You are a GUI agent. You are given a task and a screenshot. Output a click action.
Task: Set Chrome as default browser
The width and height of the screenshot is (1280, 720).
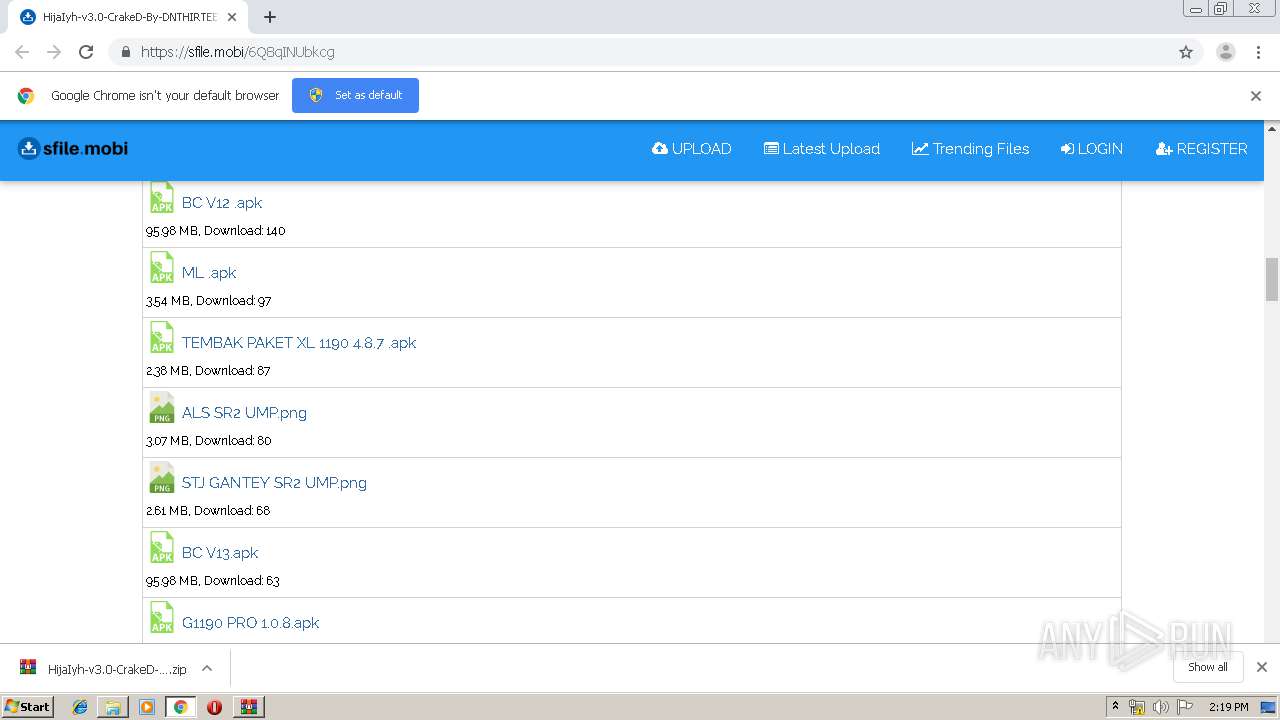tap(355, 95)
